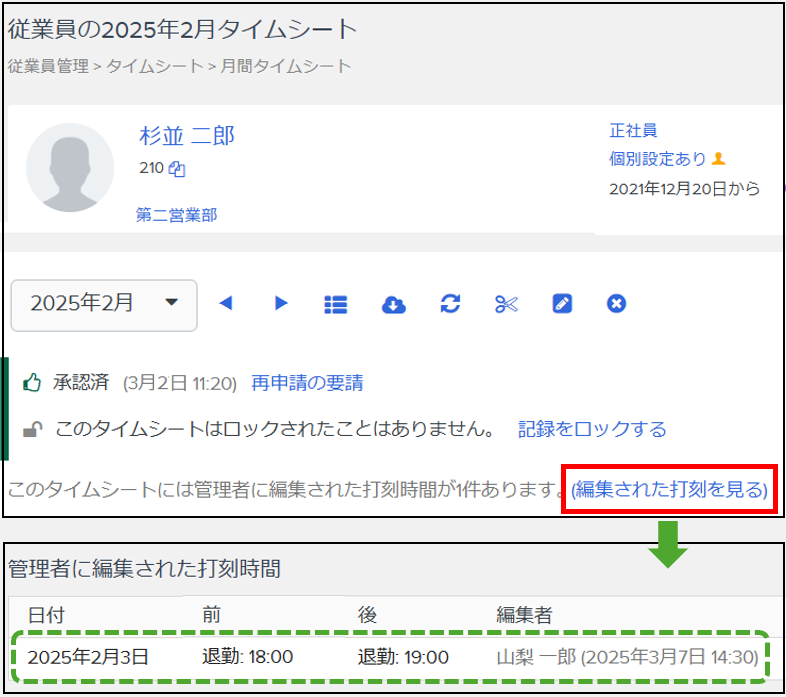The image size is (786, 697).
Task: Open 編集された打刻を見る link
Action: coord(669,489)
